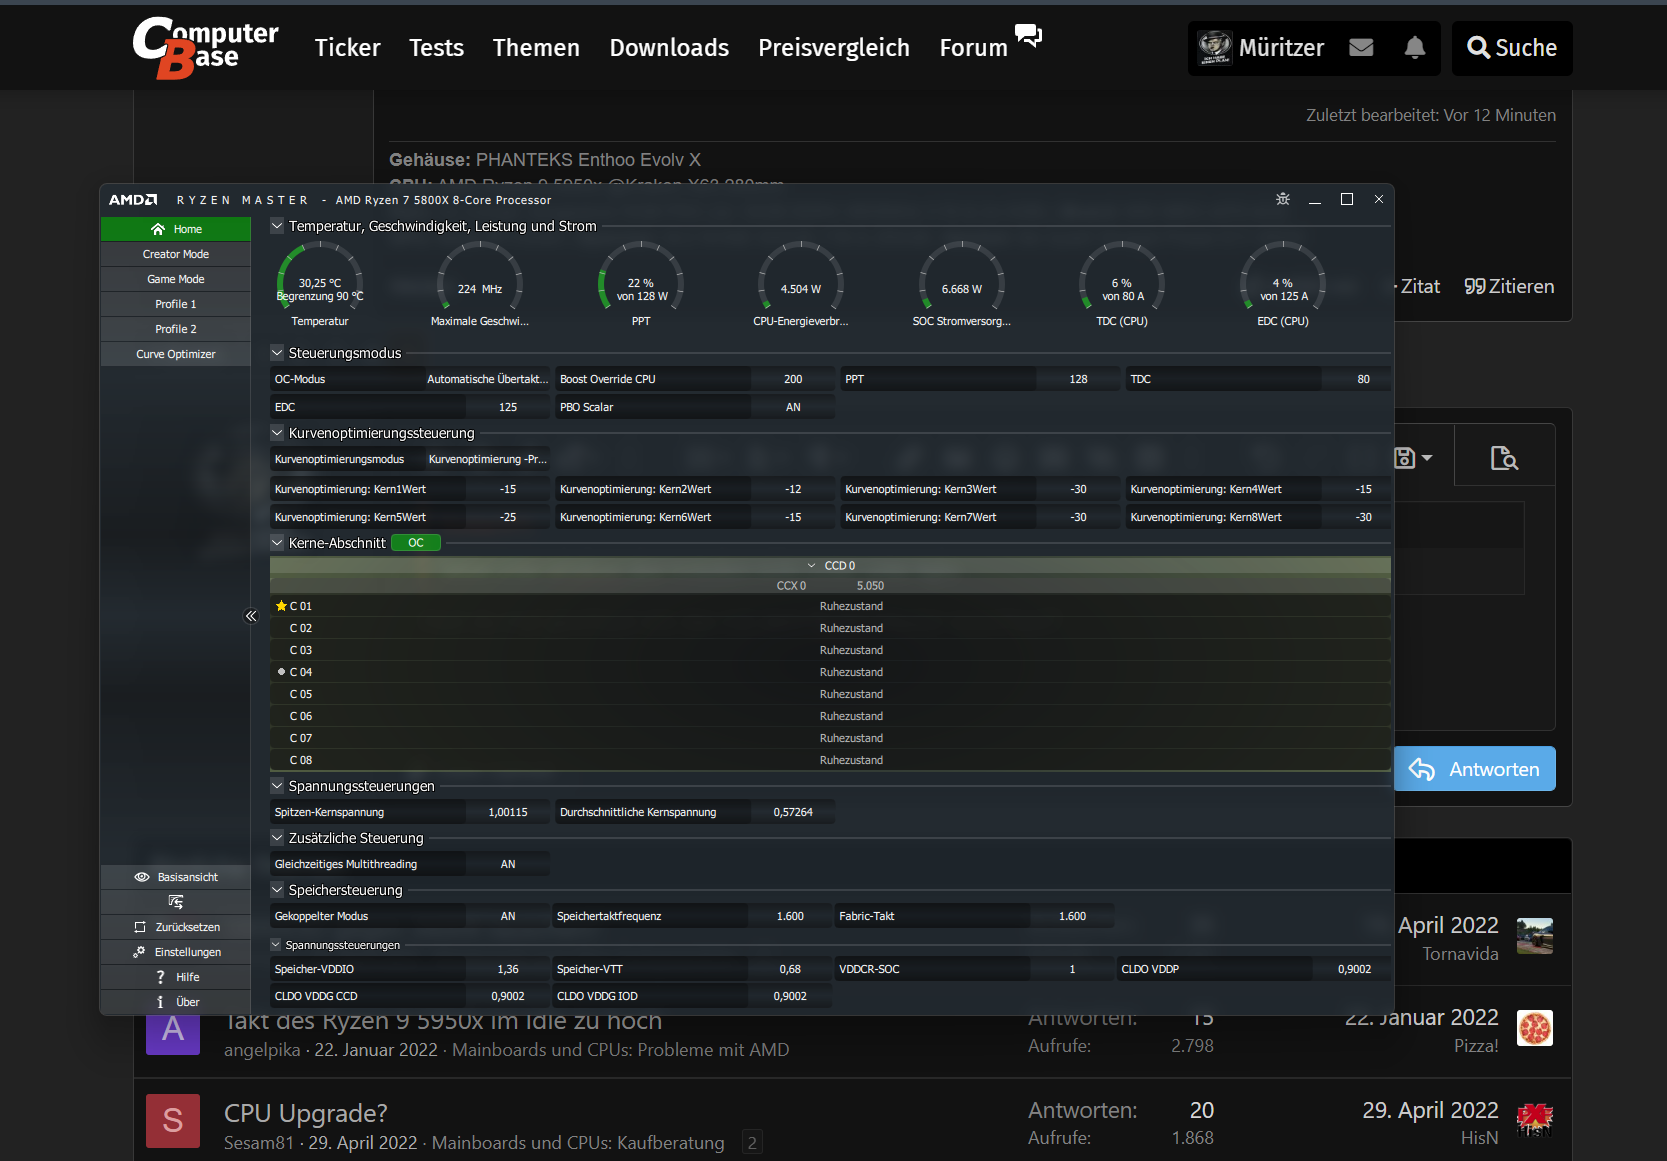Collapse the Speichersteuerung section

pyautogui.click(x=277, y=890)
